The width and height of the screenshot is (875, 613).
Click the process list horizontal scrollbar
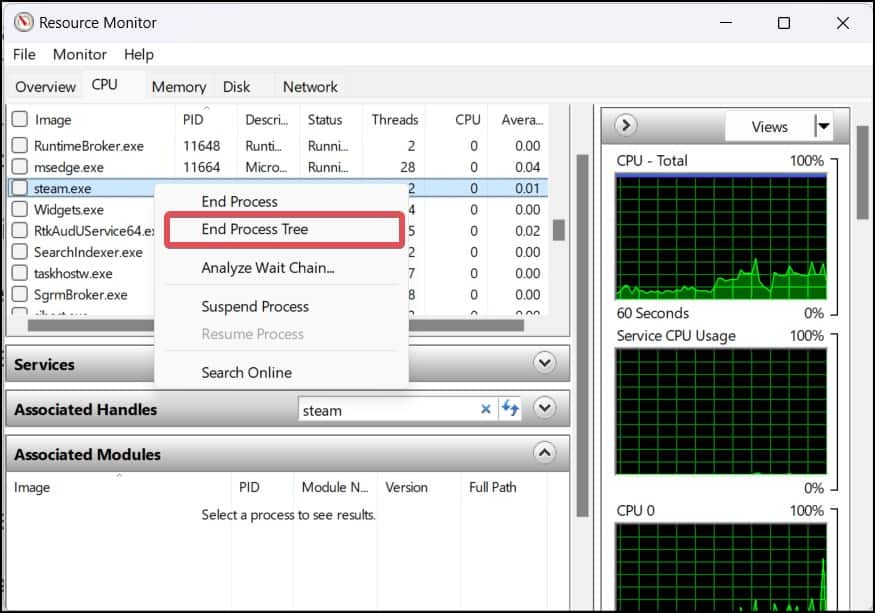276,325
